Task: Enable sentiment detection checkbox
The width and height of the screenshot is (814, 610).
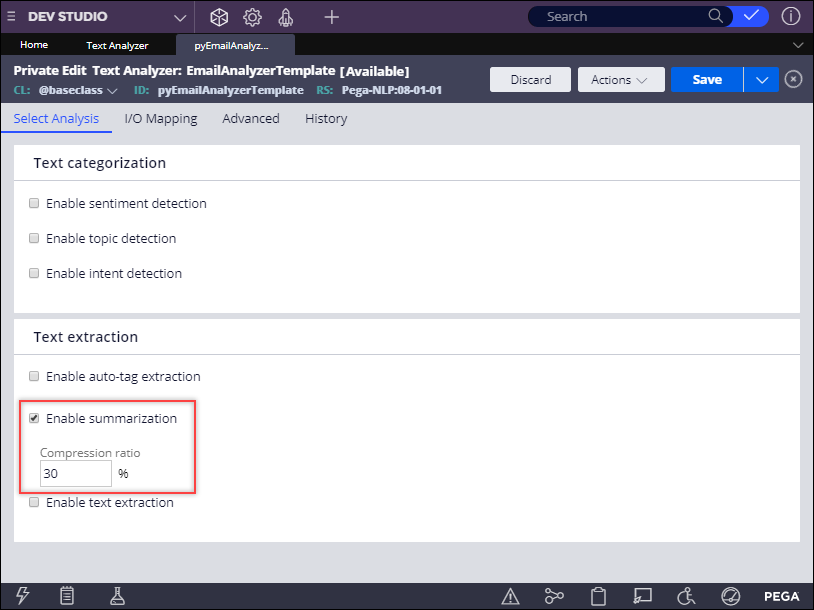Action: tap(35, 204)
